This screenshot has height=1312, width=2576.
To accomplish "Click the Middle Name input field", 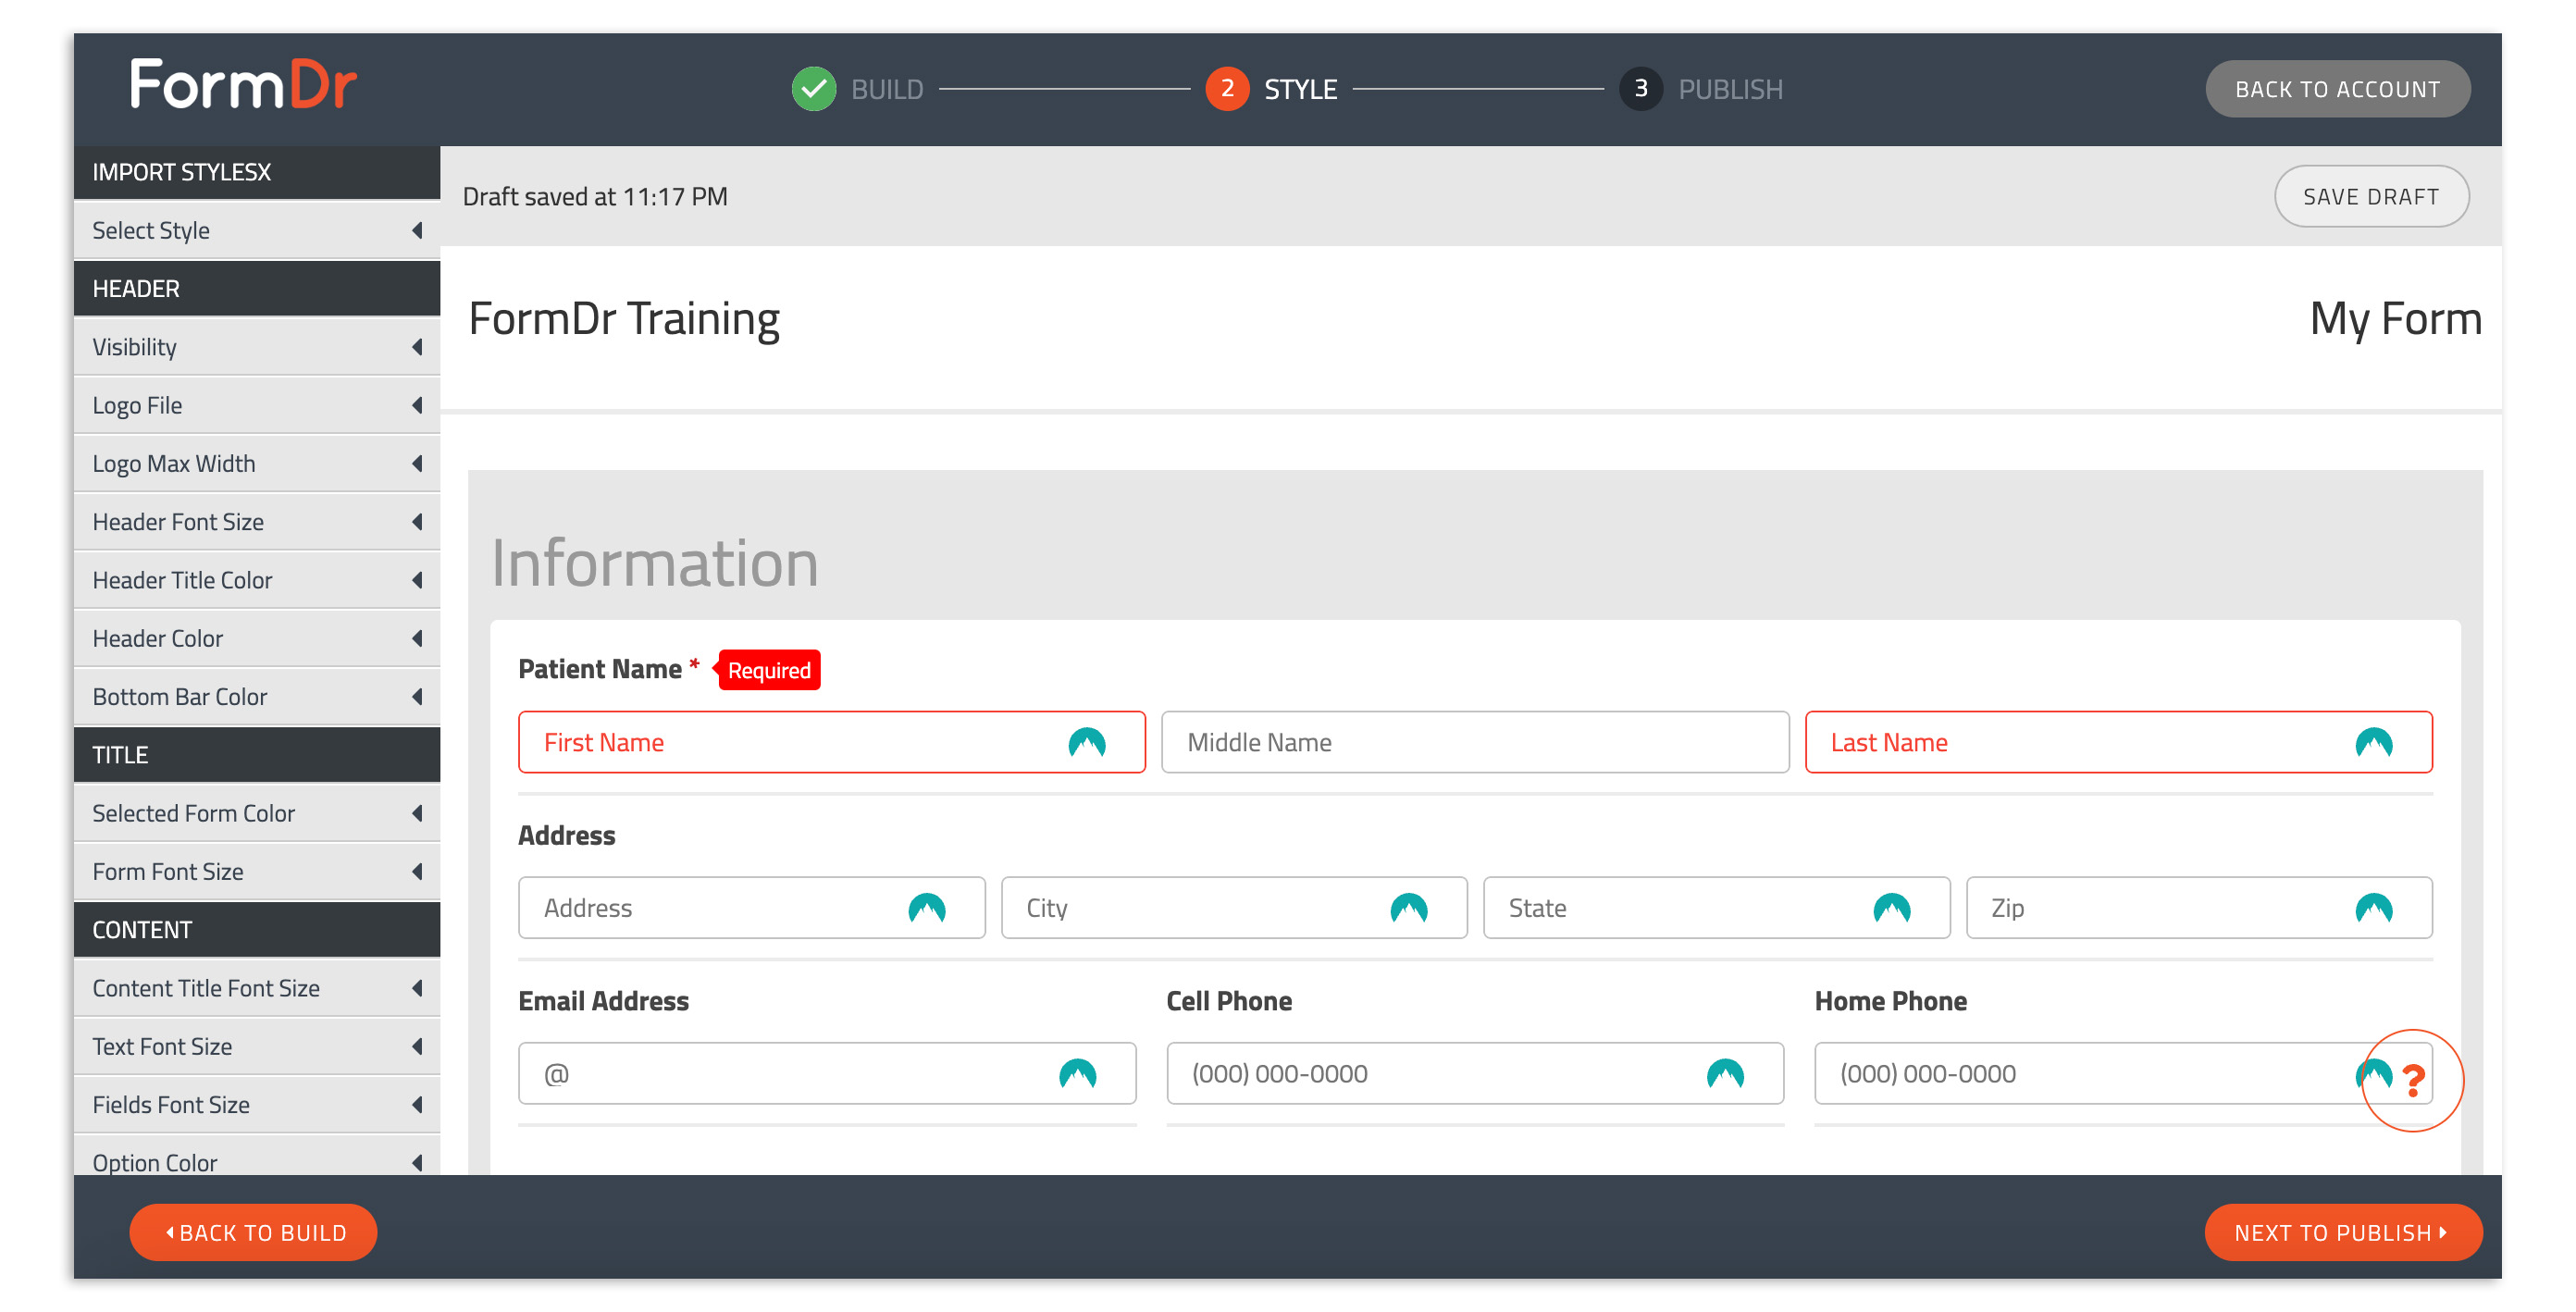I will click(1475, 742).
